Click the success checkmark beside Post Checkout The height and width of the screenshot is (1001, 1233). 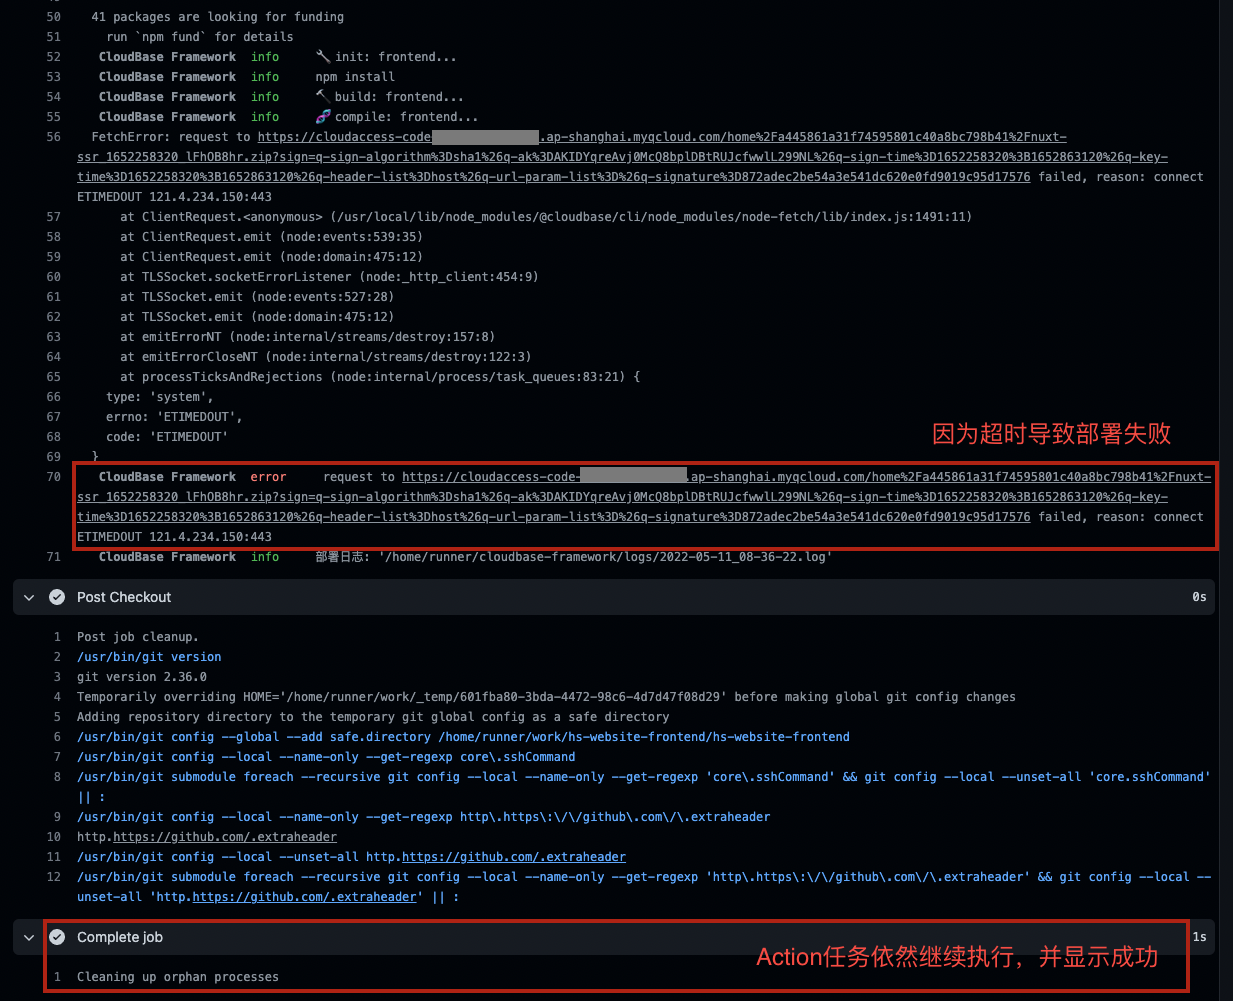[x=57, y=597]
